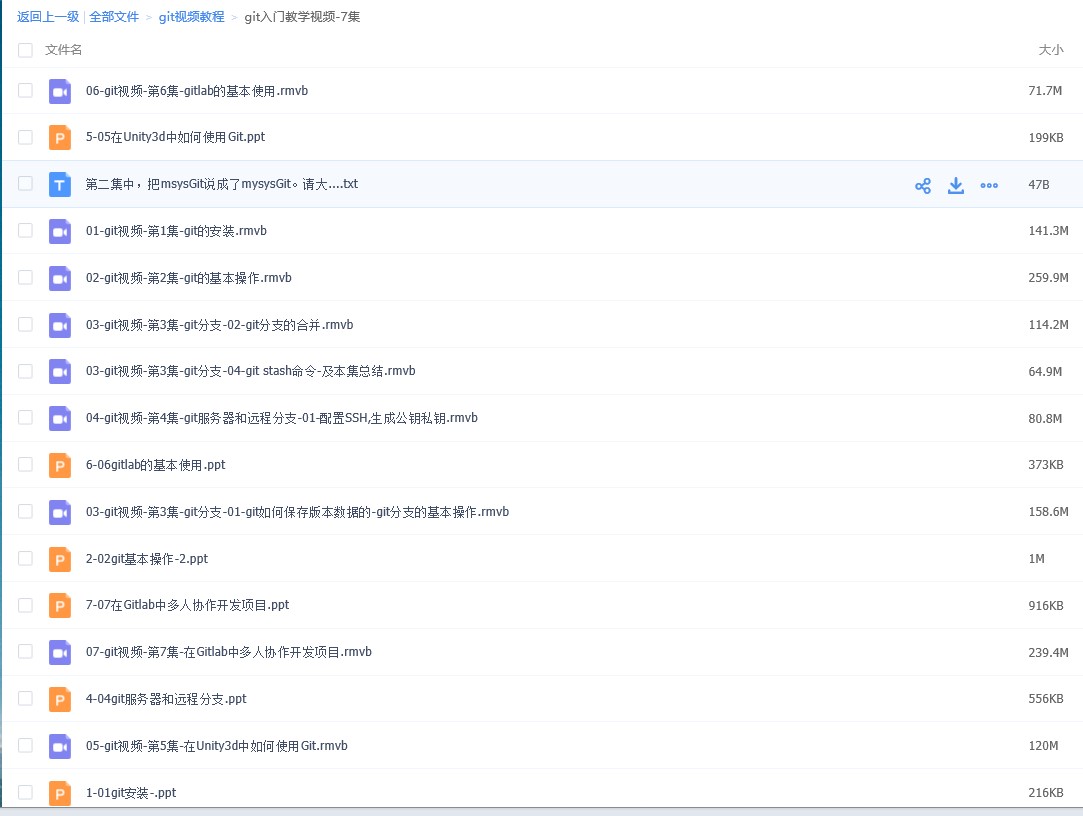Tick the checkbox for 第二集中 txt file
This screenshot has width=1083, height=816.
tap(26, 183)
